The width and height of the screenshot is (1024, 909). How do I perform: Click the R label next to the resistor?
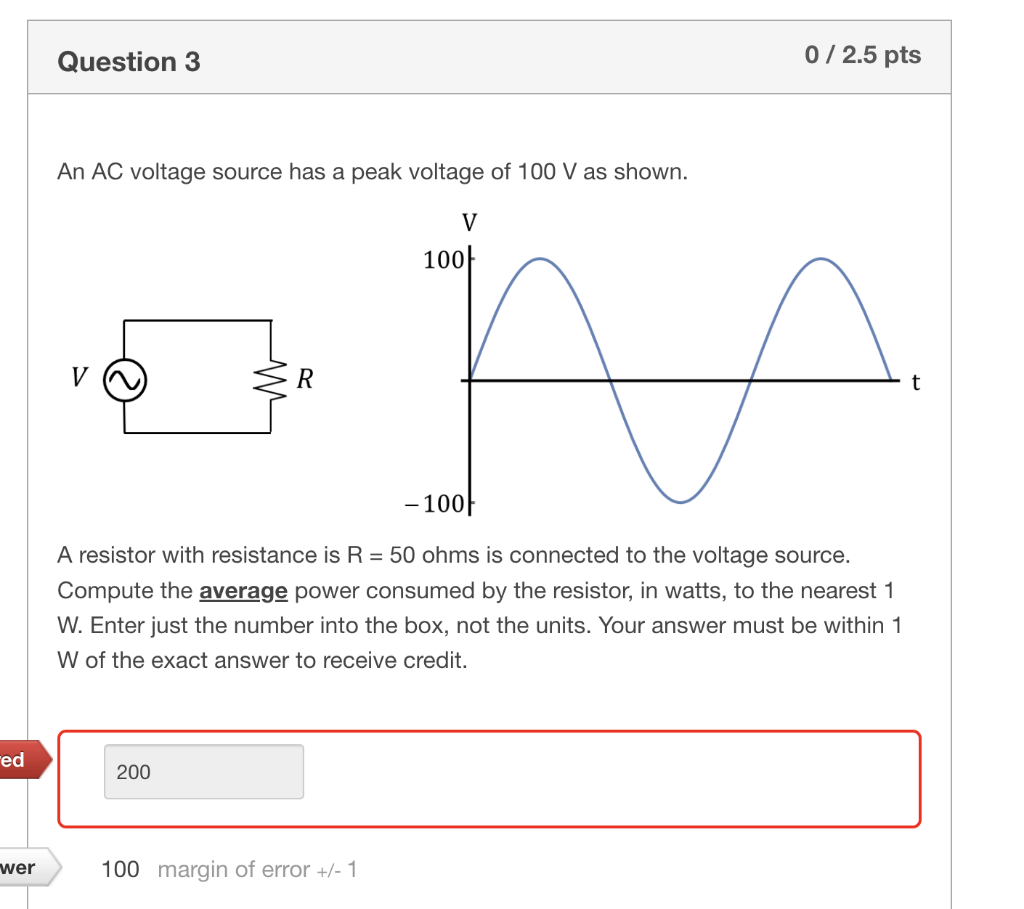coord(303,378)
